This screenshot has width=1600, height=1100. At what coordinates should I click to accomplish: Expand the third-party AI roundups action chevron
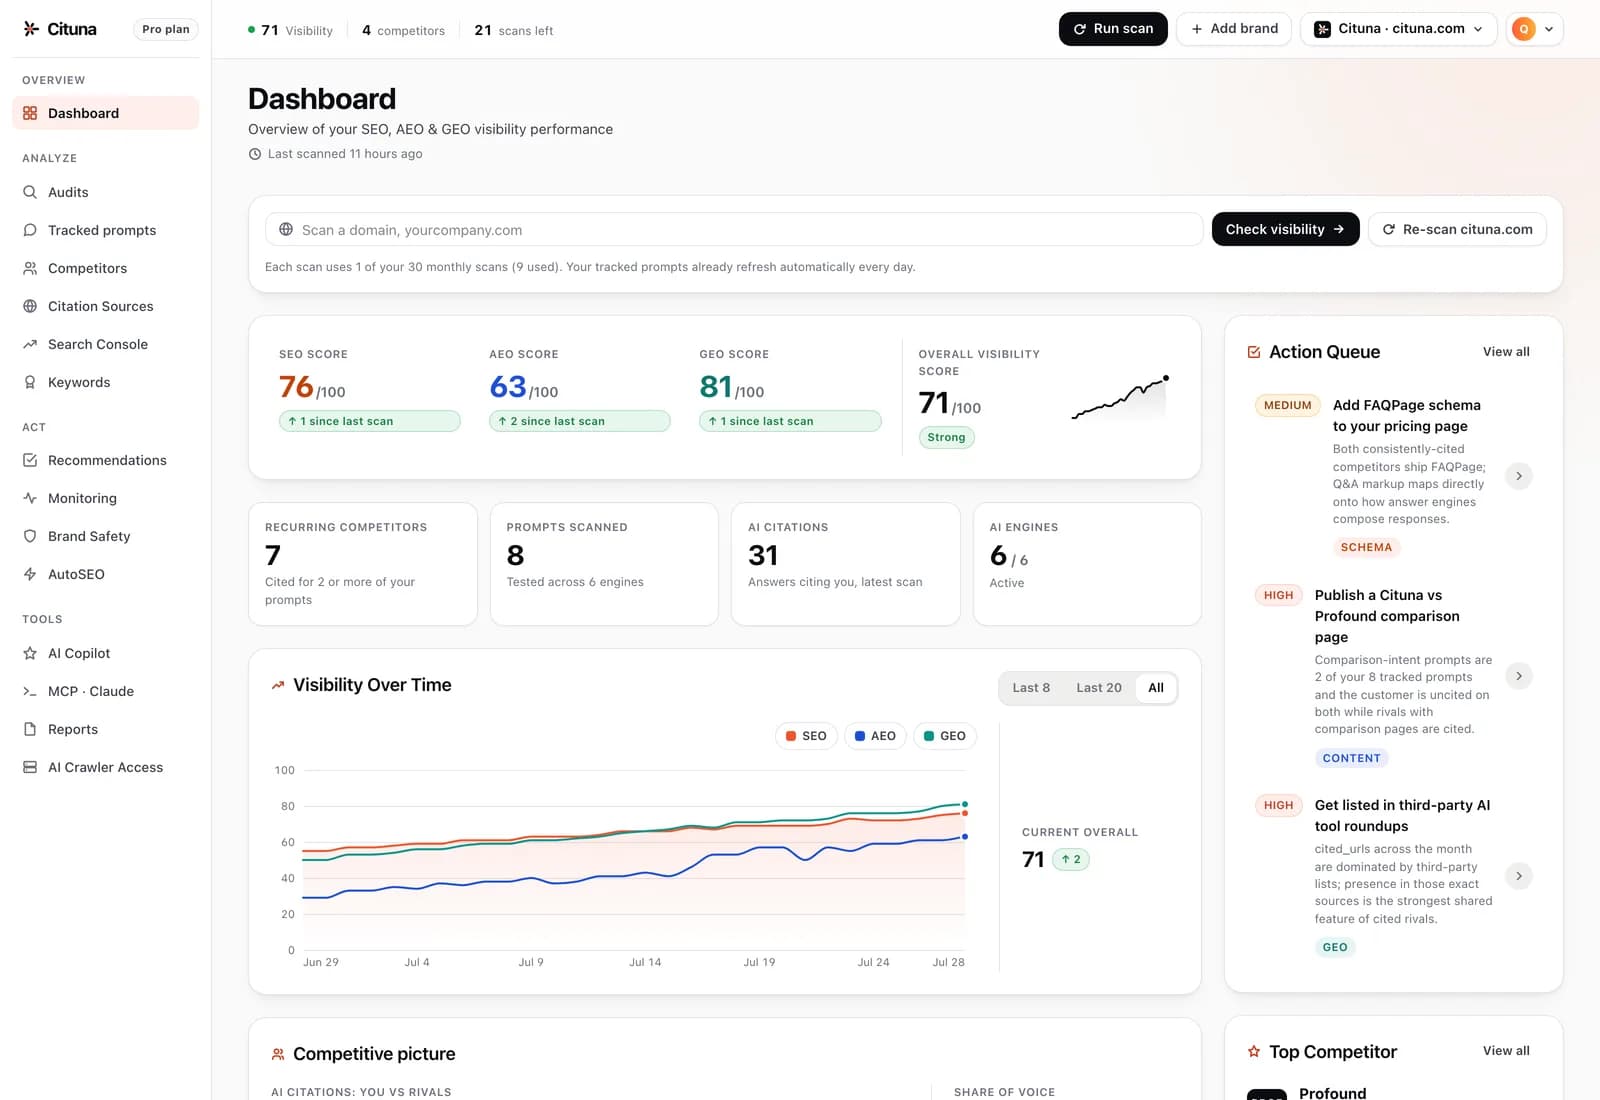tap(1518, 876)
